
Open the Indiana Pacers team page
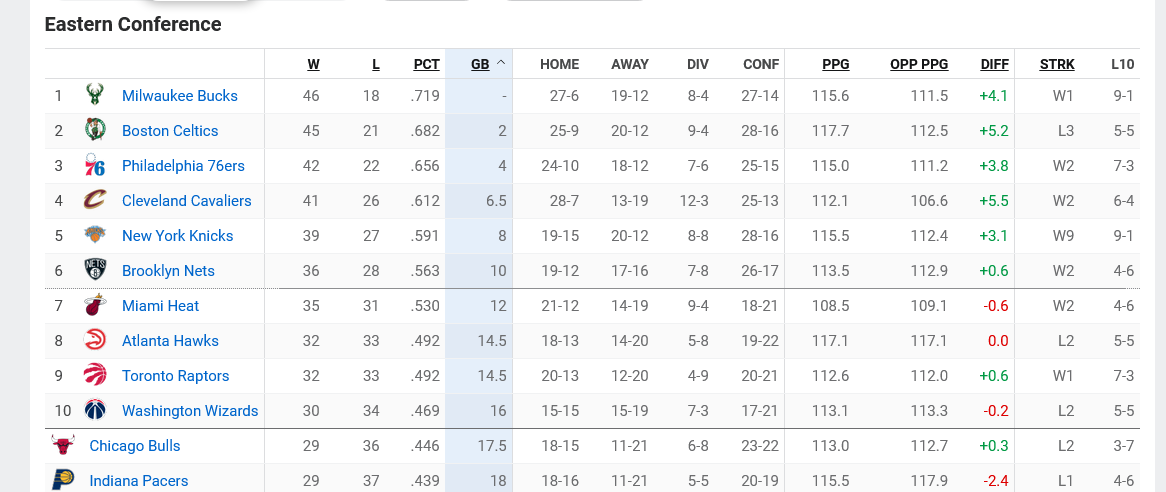(x=139, y=481)
